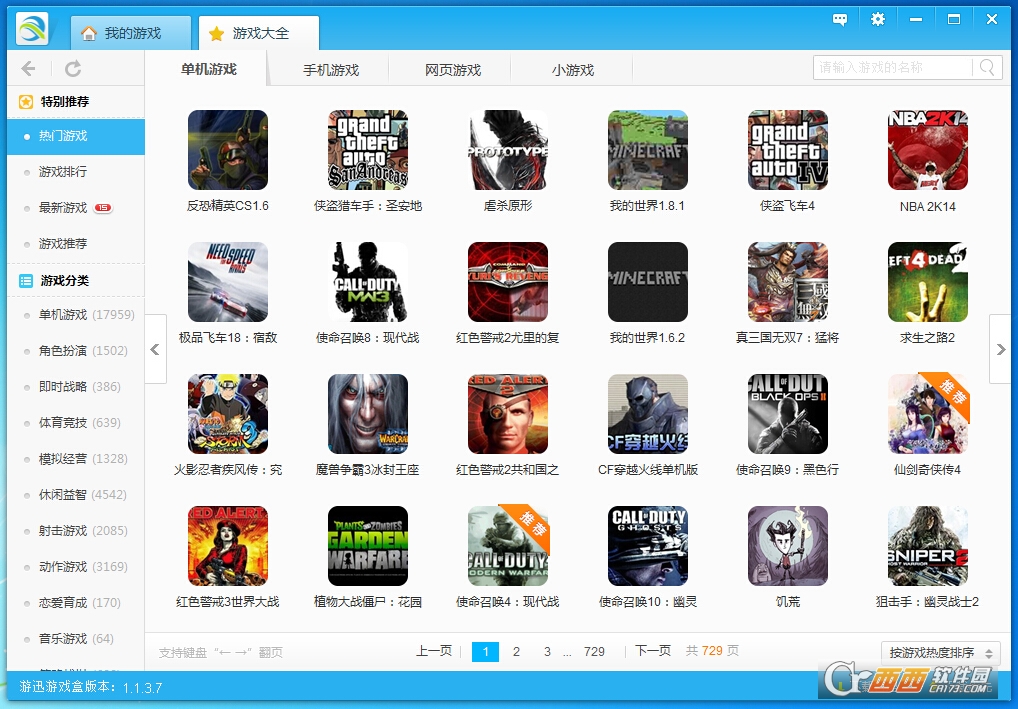Viewport: 1018px width, 709px height.
Task: Select the 虐杀原形 Prototype icon
Action: [508, 150]
